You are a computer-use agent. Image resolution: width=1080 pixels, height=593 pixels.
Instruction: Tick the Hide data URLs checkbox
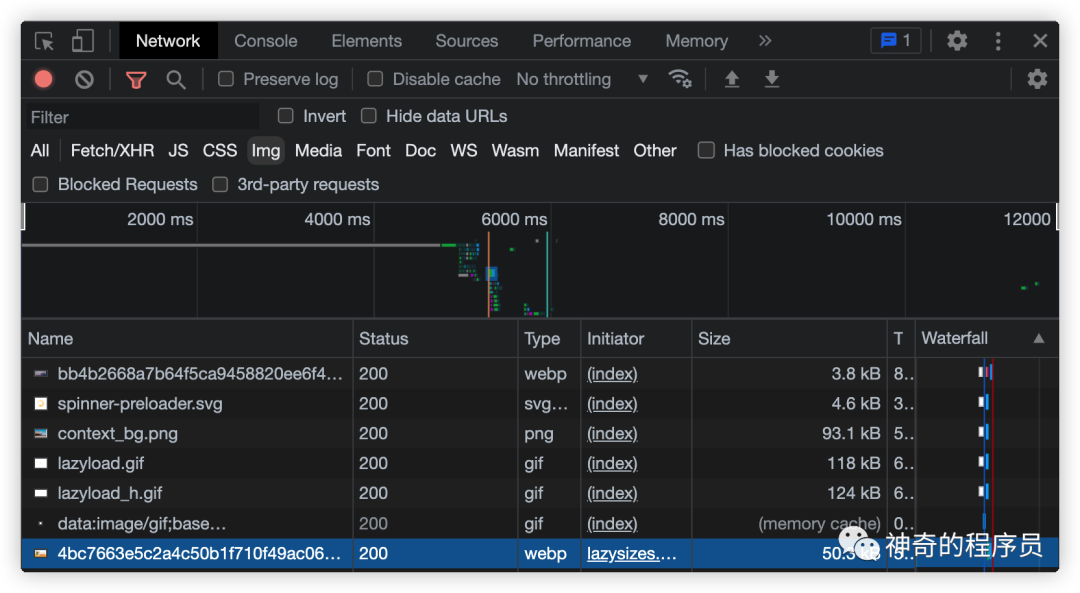(368, 116)
